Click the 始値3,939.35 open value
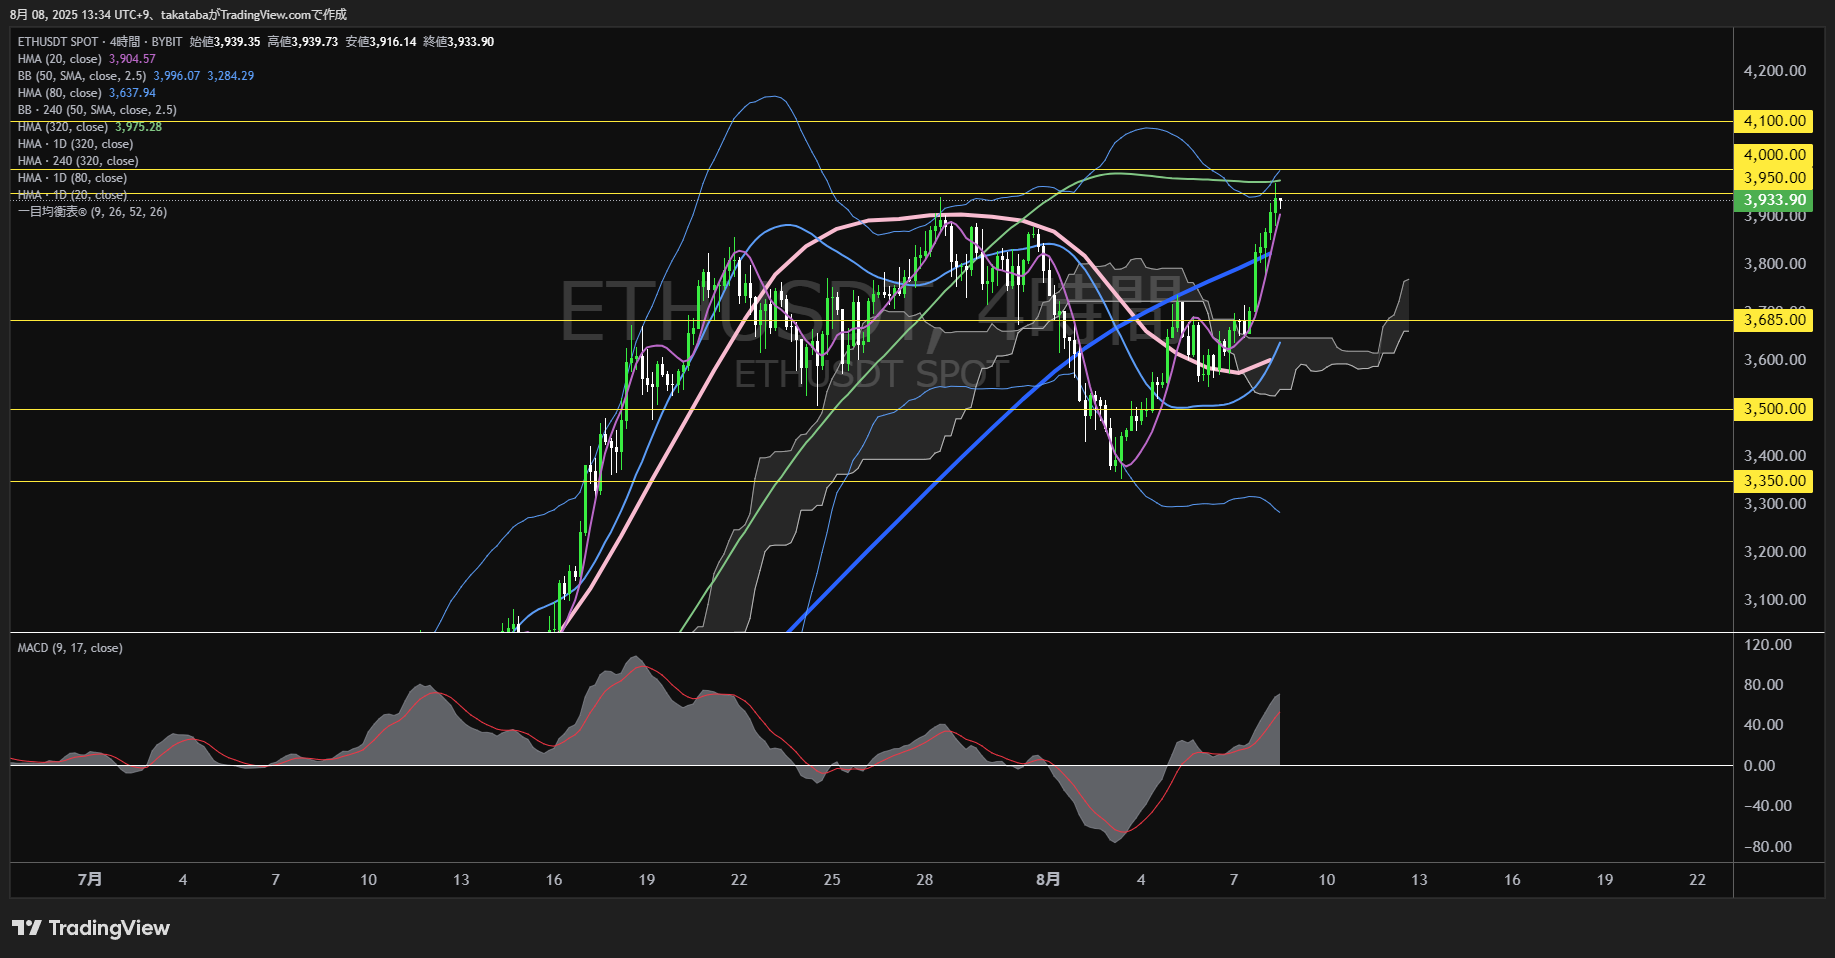Image resolution: width=1835 pixels, height=958 pixels. pos(225,42)
